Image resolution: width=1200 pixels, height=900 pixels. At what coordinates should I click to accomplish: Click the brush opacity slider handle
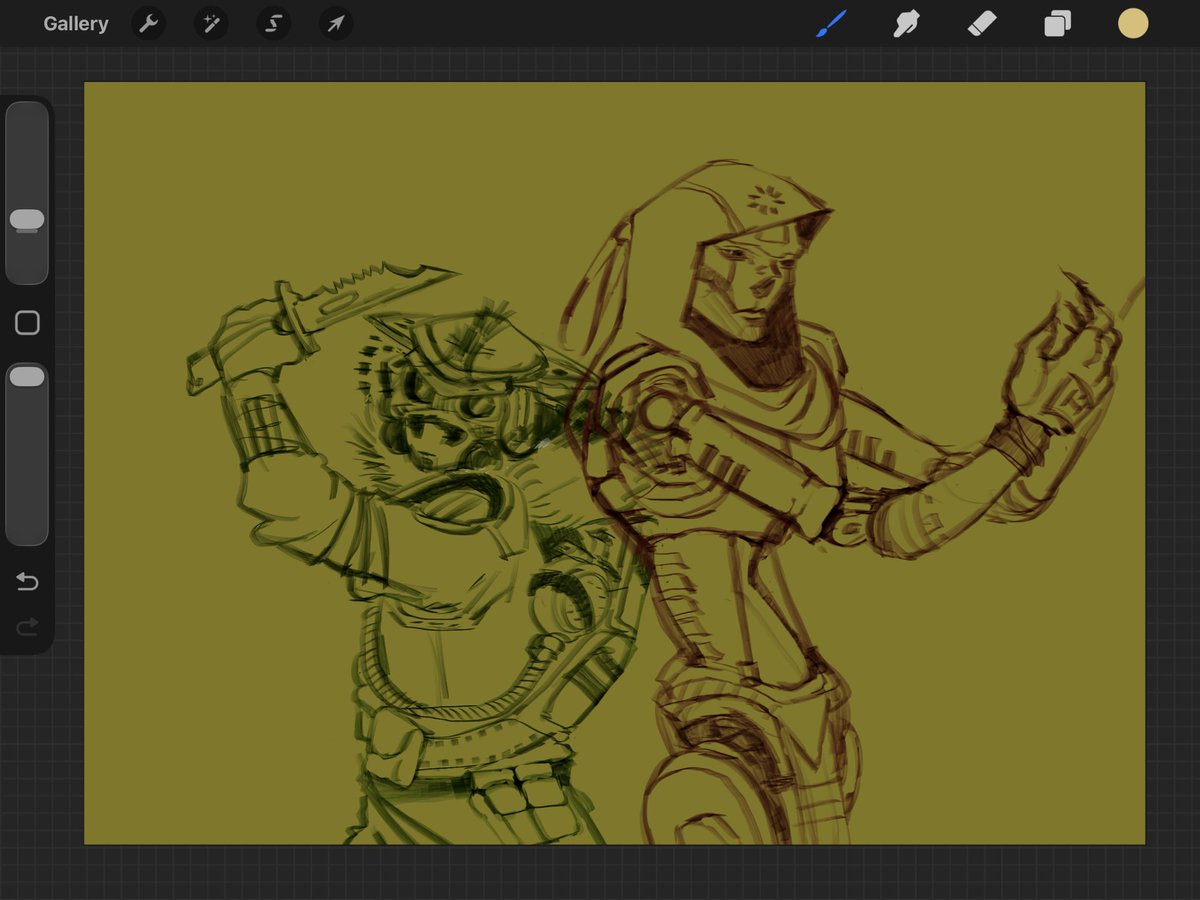27,376
